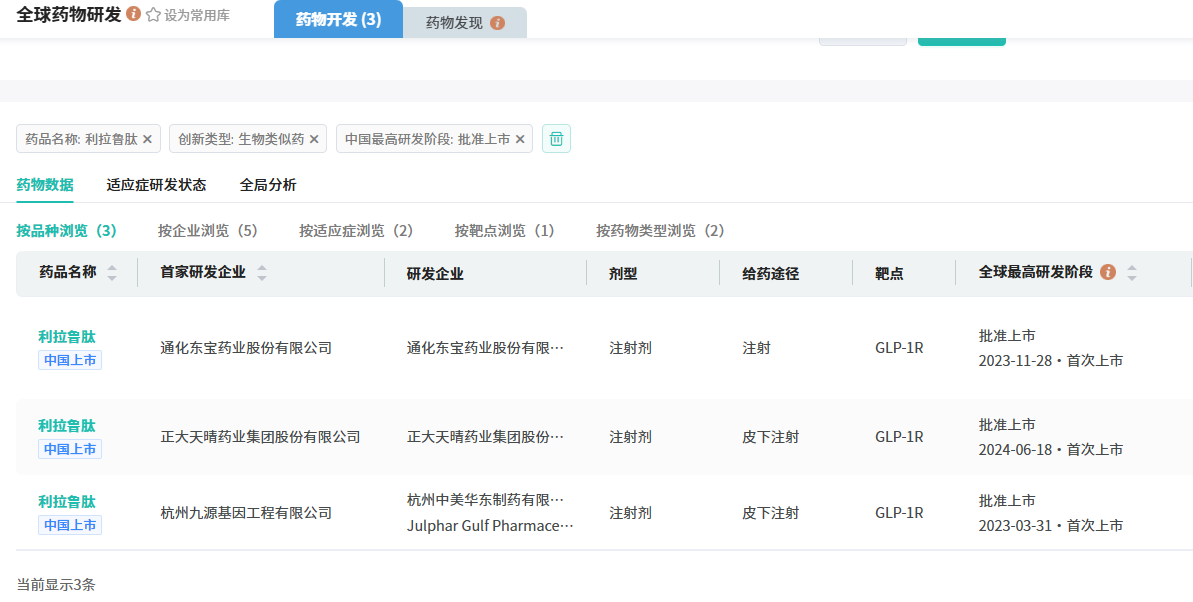Open 利拉鲁肽 link for 通化东宝药业 row
Viewport: 1193px width, 602px height.
coord(67,336)
